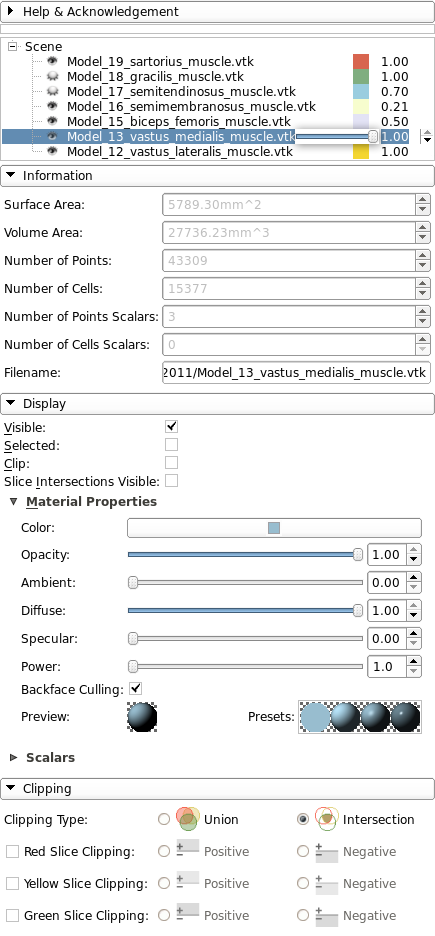Select Yellow Slice Clipping Negative option
Screen dimensions: 435x936
coord(303,883)
